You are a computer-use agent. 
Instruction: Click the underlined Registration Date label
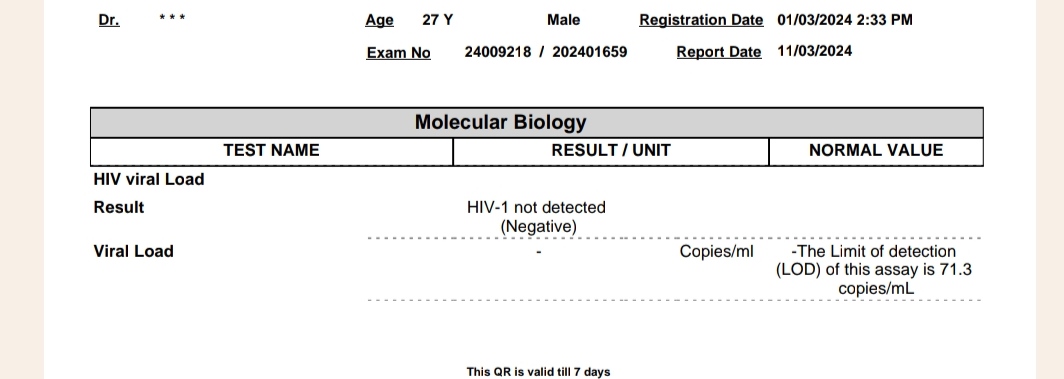click(x=701, y=20)
